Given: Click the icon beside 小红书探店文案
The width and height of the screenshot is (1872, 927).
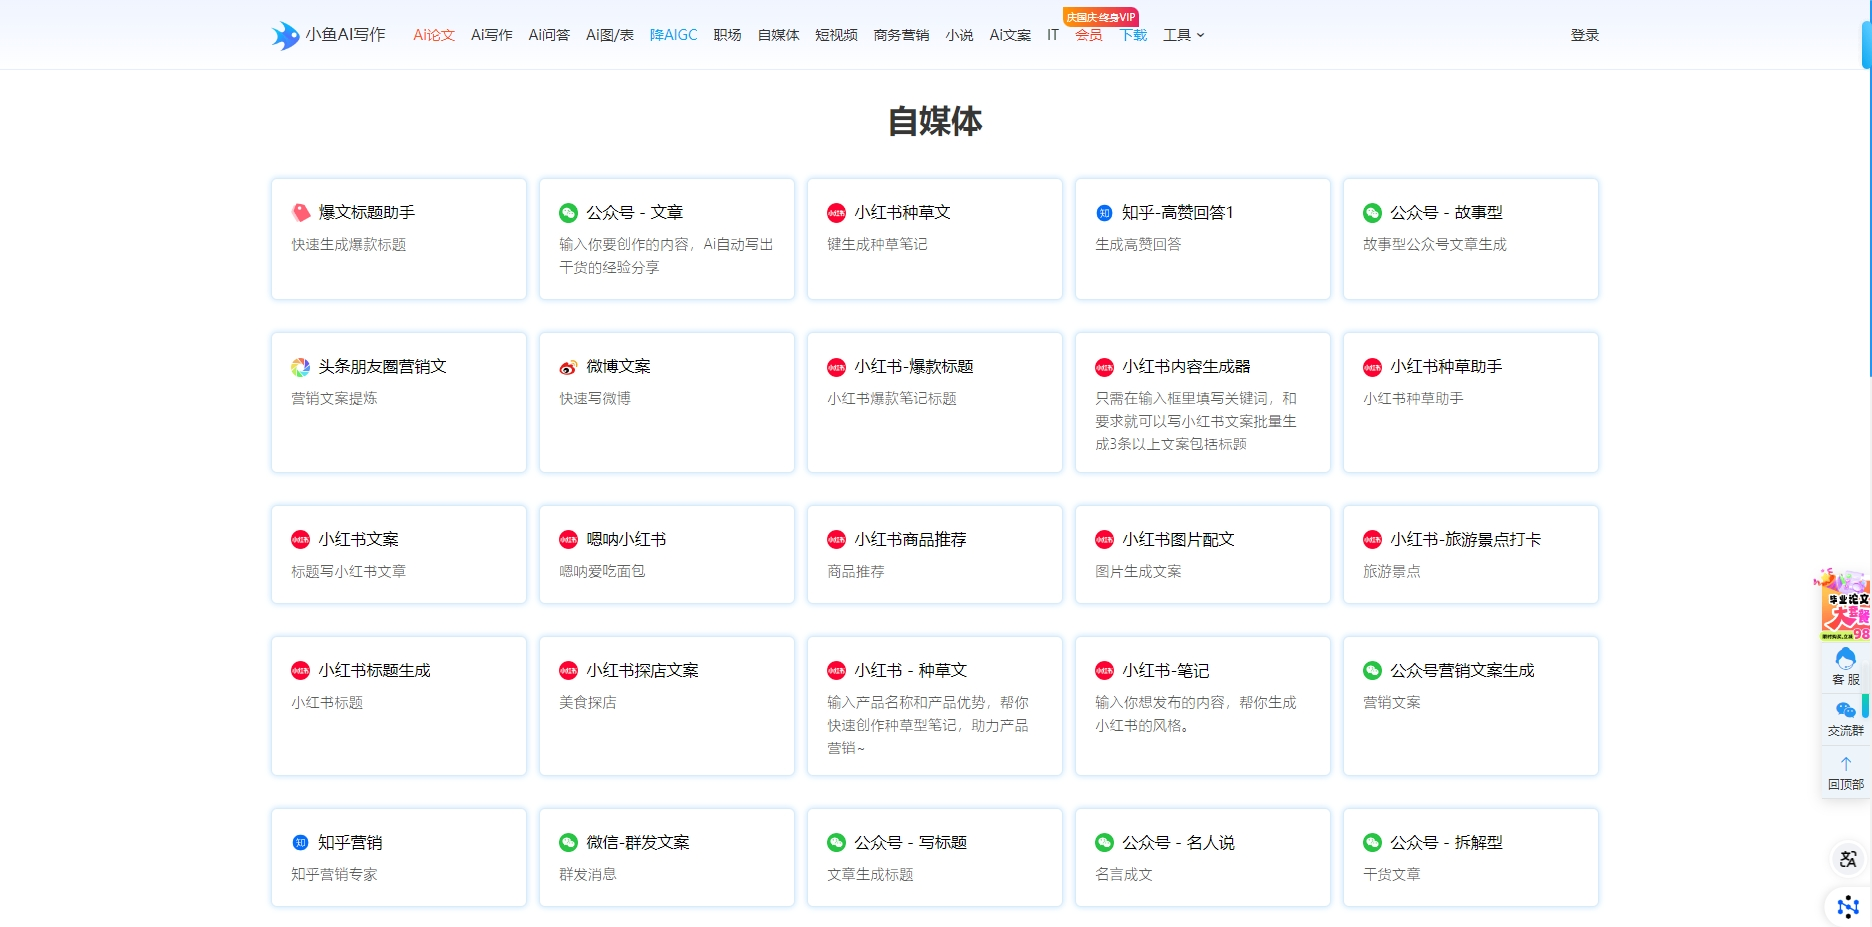Looking at the screenshot, I should 568,671.
